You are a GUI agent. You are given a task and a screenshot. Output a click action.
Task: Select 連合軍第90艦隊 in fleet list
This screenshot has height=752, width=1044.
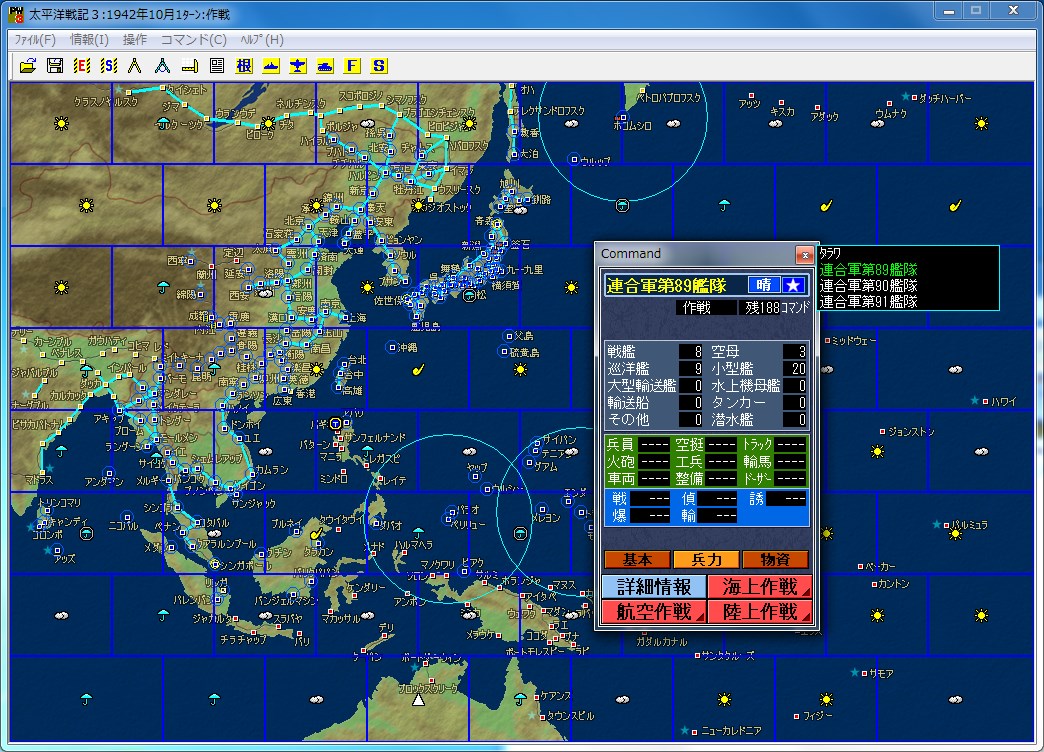(x=868, y=286)
